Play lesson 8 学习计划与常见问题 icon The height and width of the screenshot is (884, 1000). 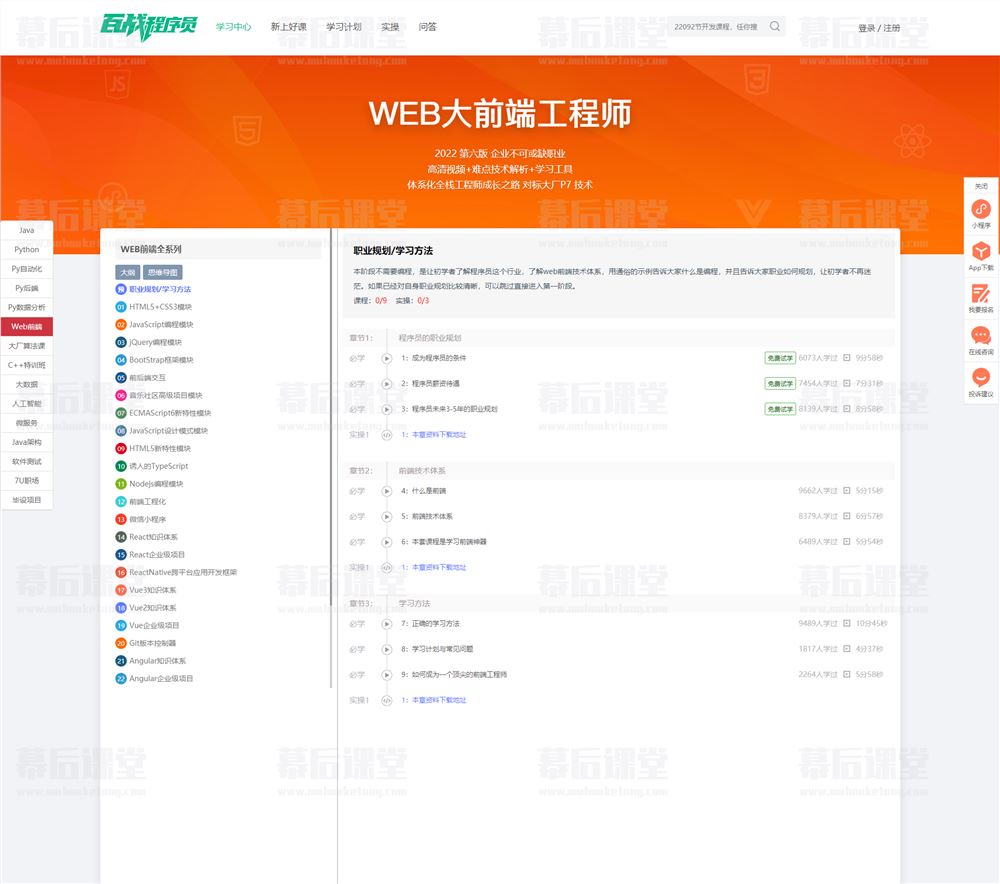click(x=386, y=649)
